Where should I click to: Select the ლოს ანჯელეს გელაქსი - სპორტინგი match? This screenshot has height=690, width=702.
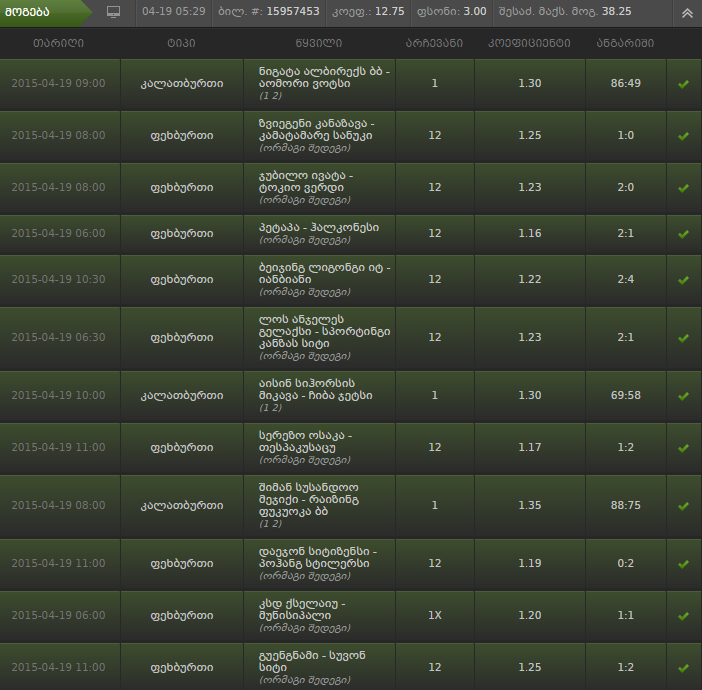pos(324,332)
